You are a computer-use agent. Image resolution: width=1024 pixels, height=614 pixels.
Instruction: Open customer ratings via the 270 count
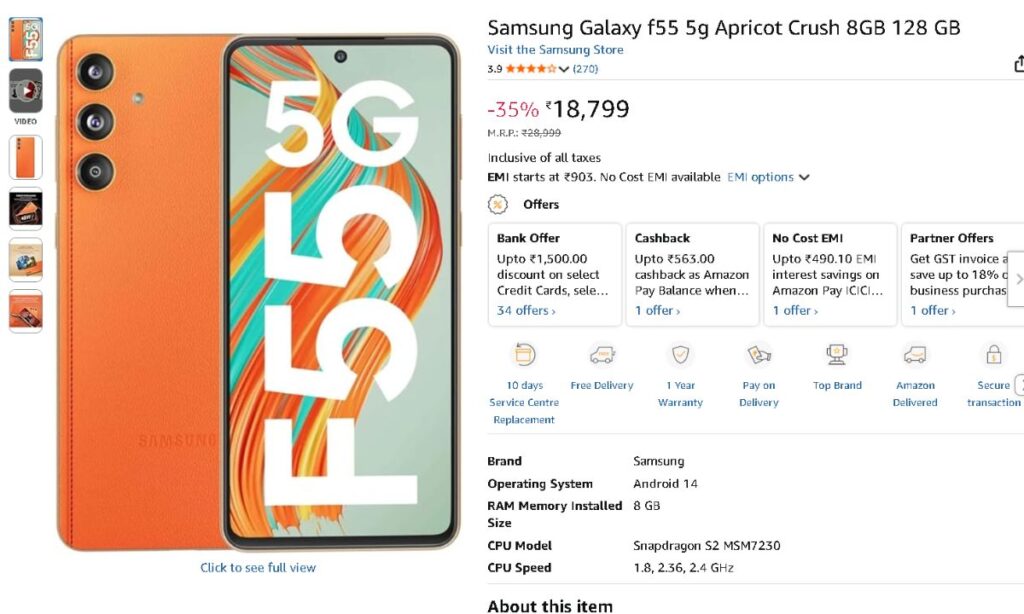(586, 69)
